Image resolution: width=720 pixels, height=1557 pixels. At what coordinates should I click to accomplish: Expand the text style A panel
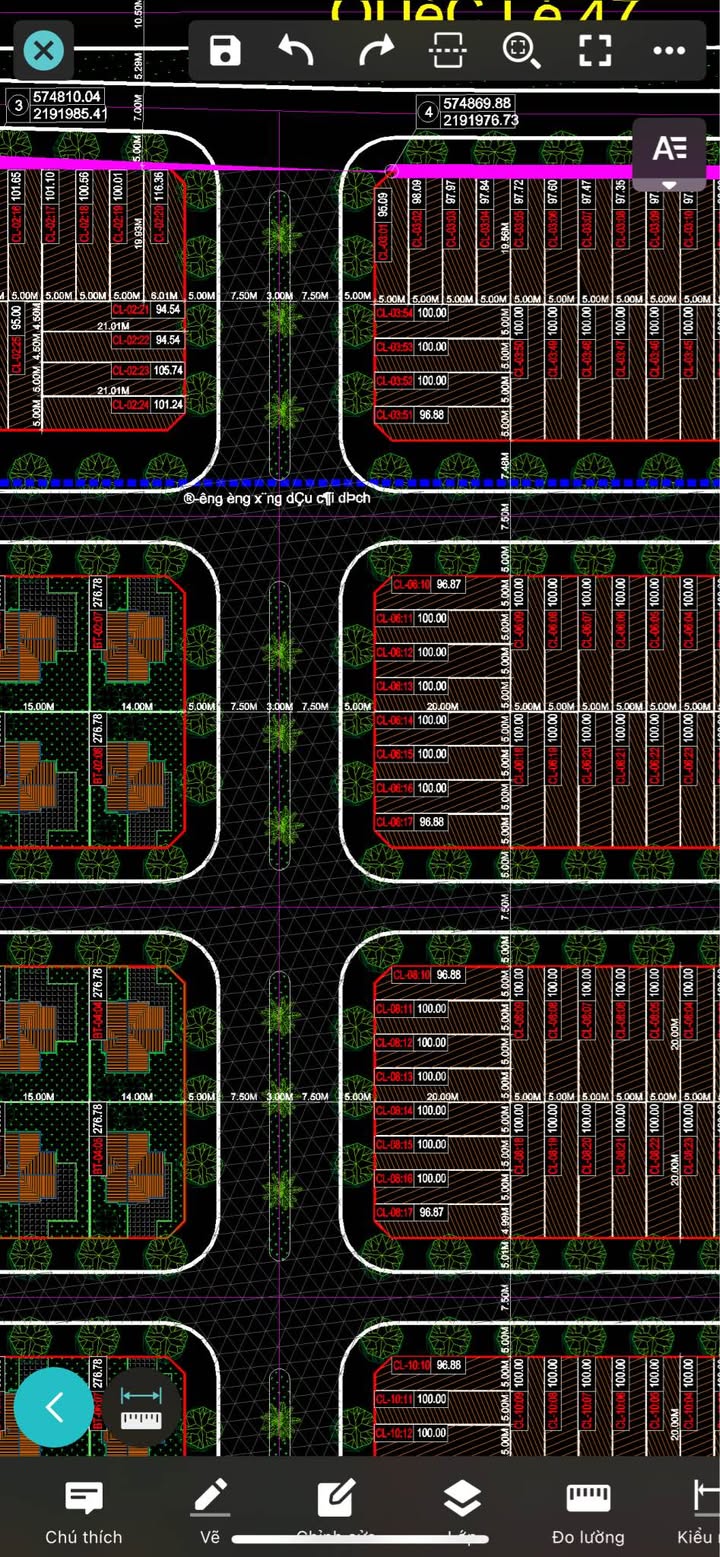(669, 153)
